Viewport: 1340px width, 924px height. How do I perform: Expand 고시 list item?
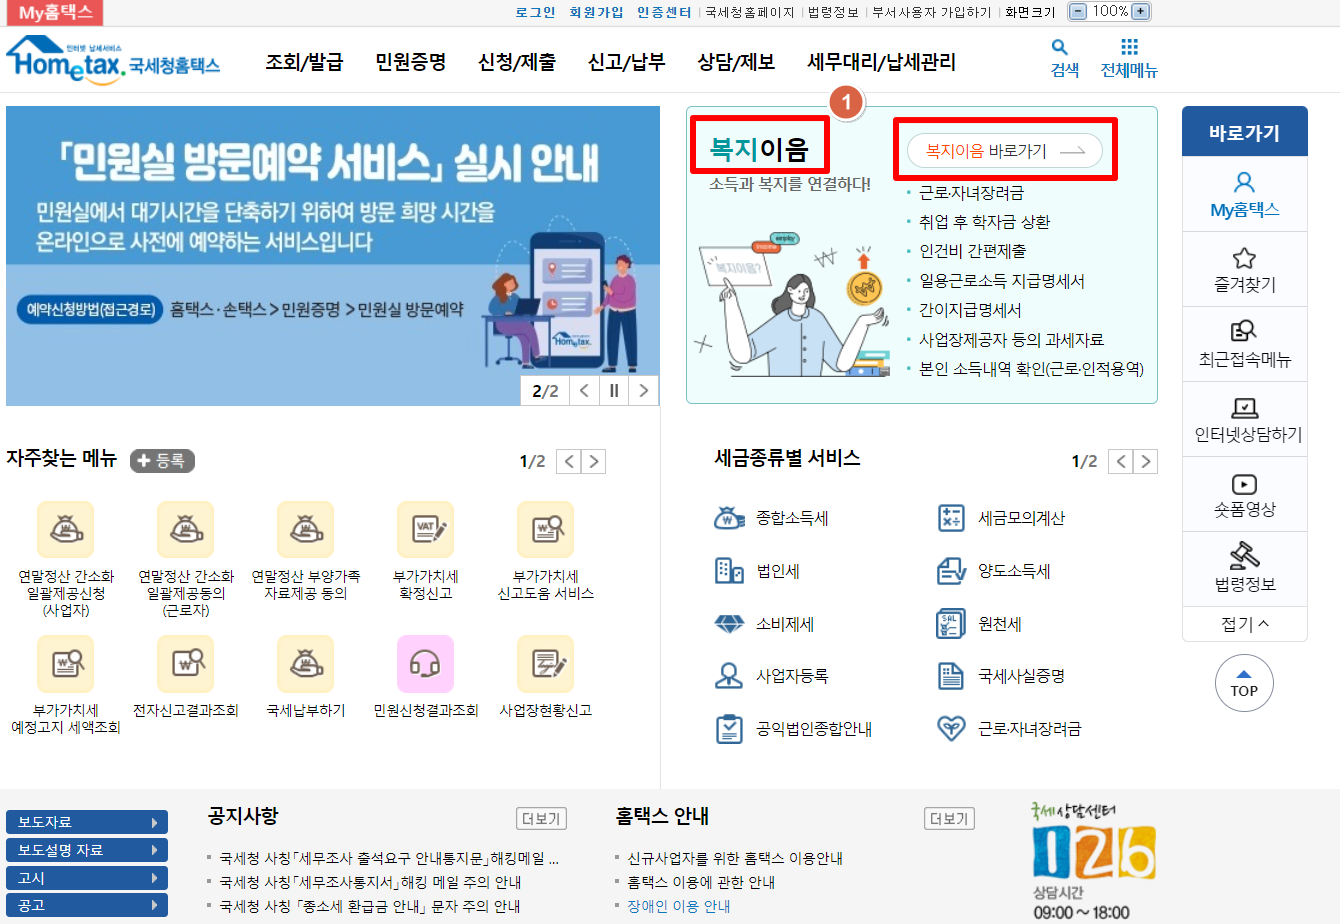87,878
